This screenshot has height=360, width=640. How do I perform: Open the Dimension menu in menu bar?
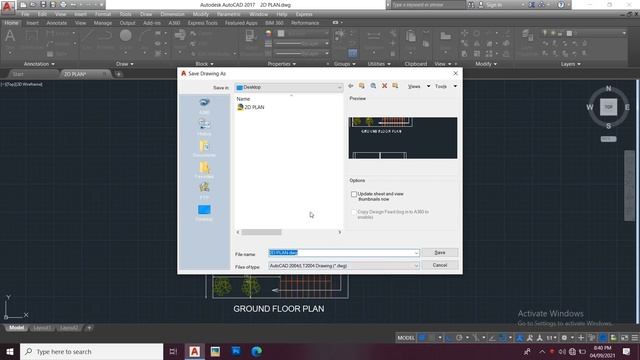(x=172, y=14)
